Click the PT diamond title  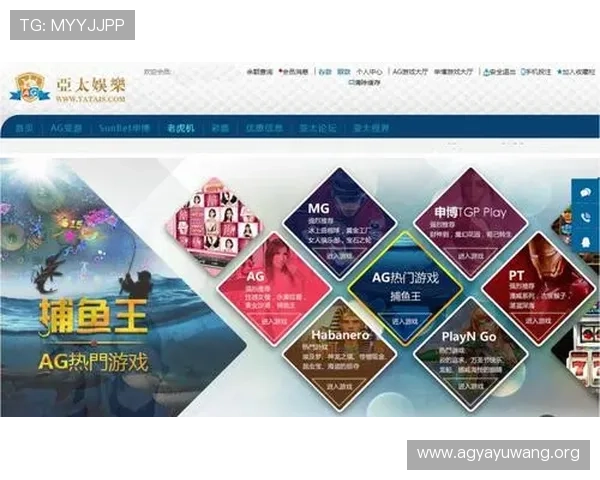516,275
